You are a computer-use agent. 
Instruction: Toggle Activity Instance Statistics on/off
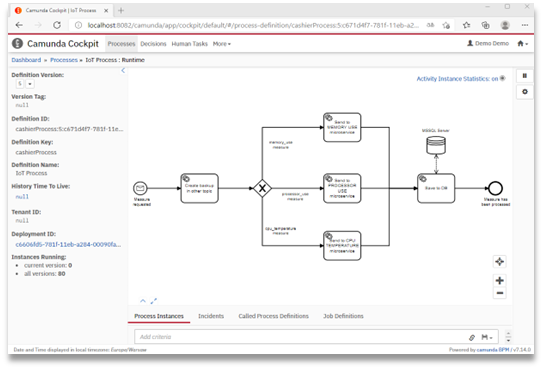point(461,79)
